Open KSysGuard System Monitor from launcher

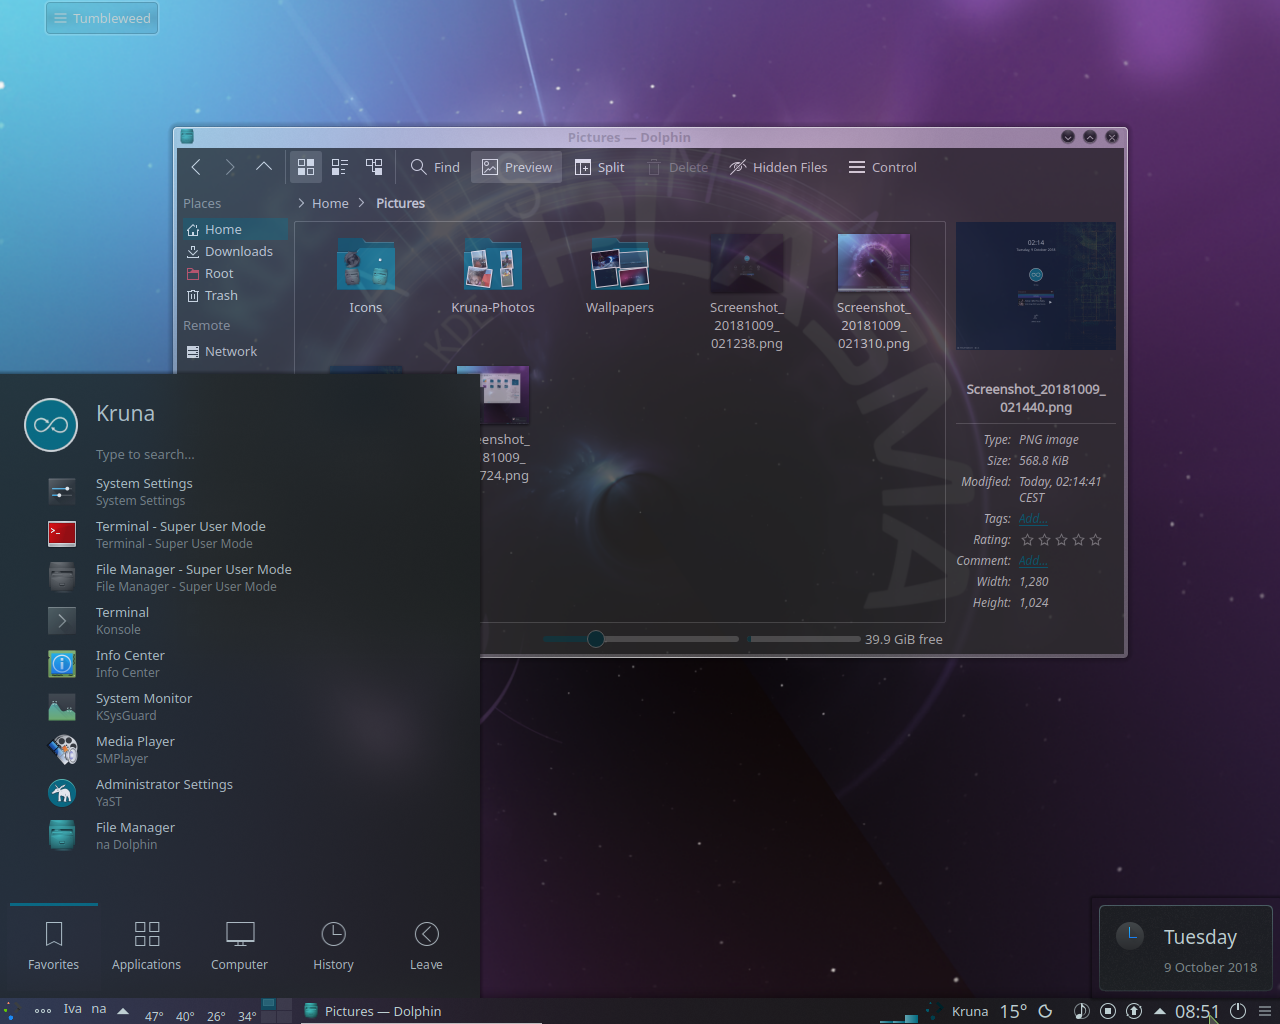pyautogui.click(x=240, y=706)
